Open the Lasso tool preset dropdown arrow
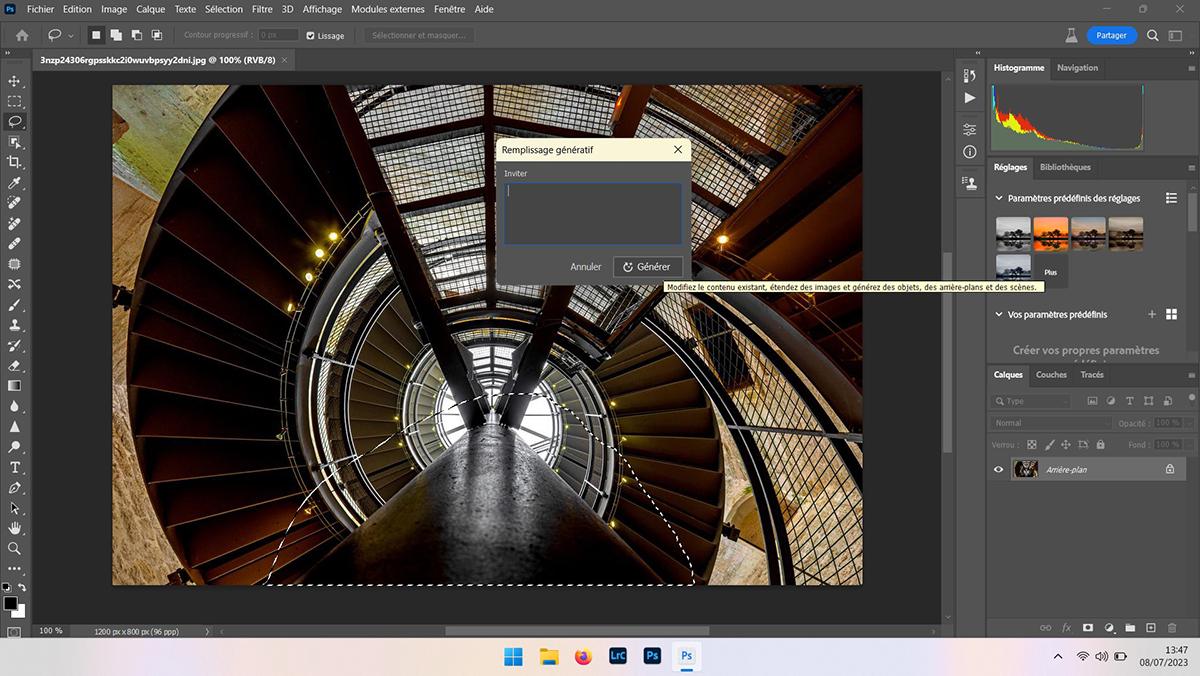The height and width of the screenshot is (676, 1200). tap(71, 36)
